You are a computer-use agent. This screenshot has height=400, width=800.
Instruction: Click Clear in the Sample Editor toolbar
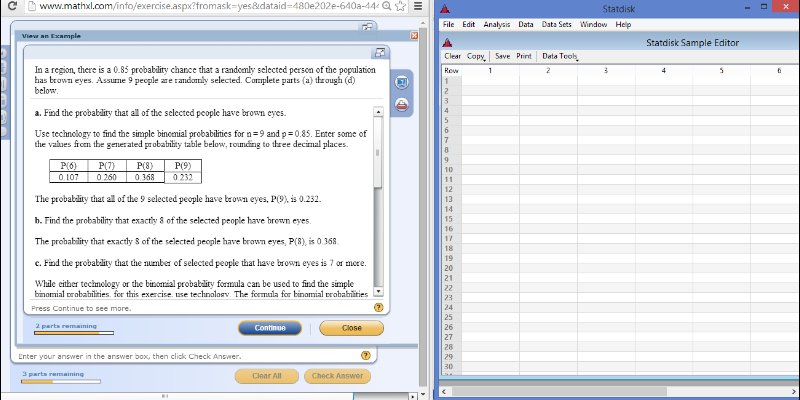[452, 56]
